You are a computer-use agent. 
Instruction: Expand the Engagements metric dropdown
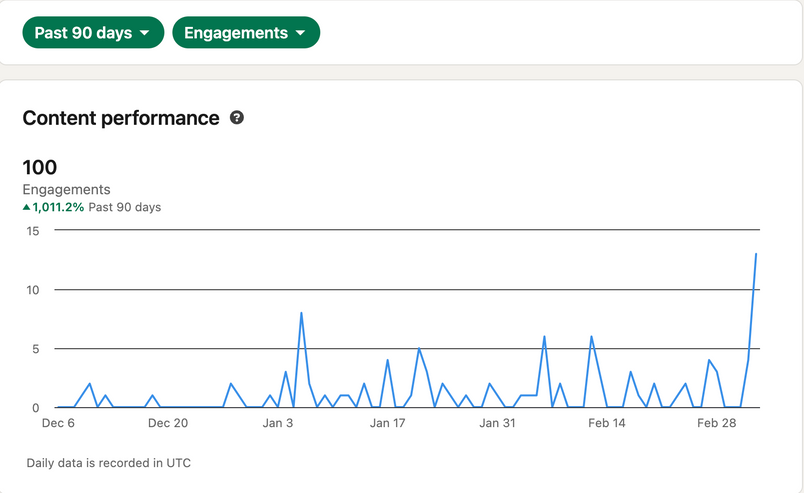[245, 33]
